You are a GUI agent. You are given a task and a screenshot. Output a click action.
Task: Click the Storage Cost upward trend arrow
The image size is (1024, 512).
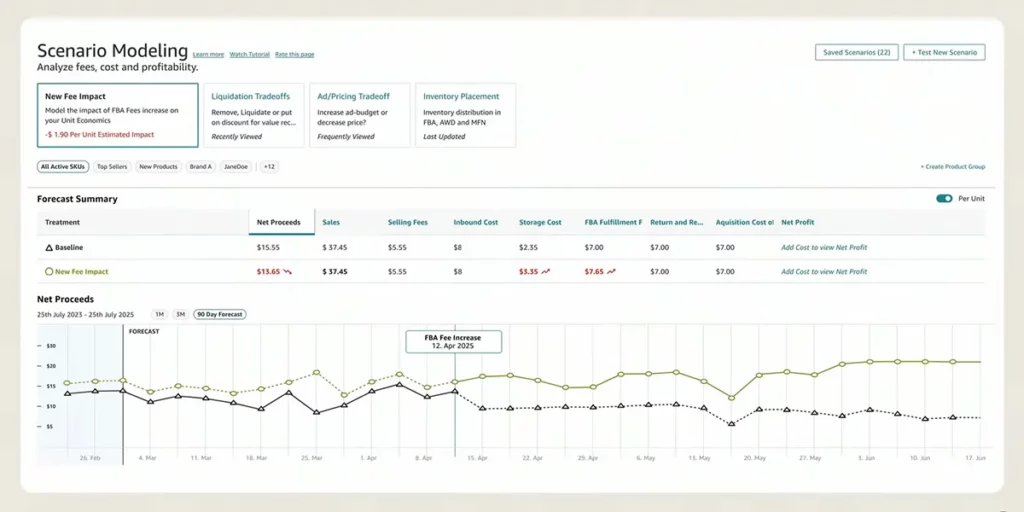pyautogui.click(x=546, y=271)
